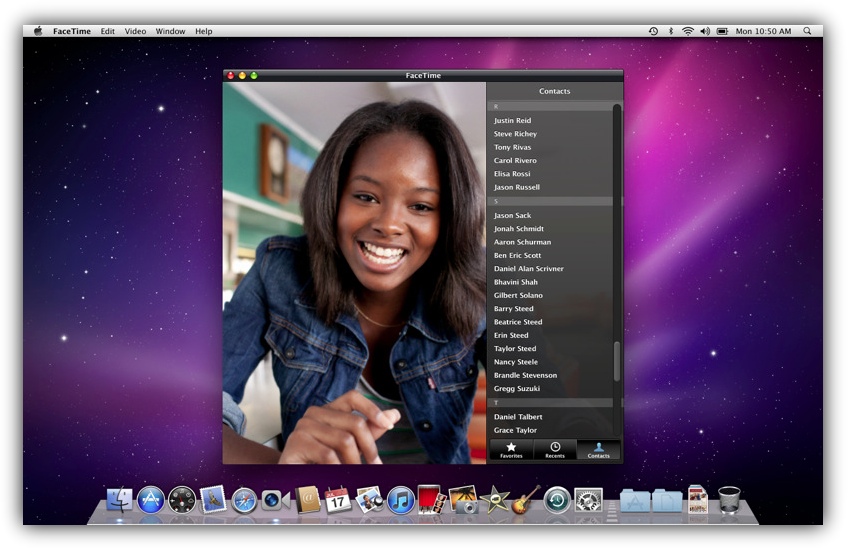848x548 pixels.
Task: Open Dashboard from the Dock
Action: point(182,500)
